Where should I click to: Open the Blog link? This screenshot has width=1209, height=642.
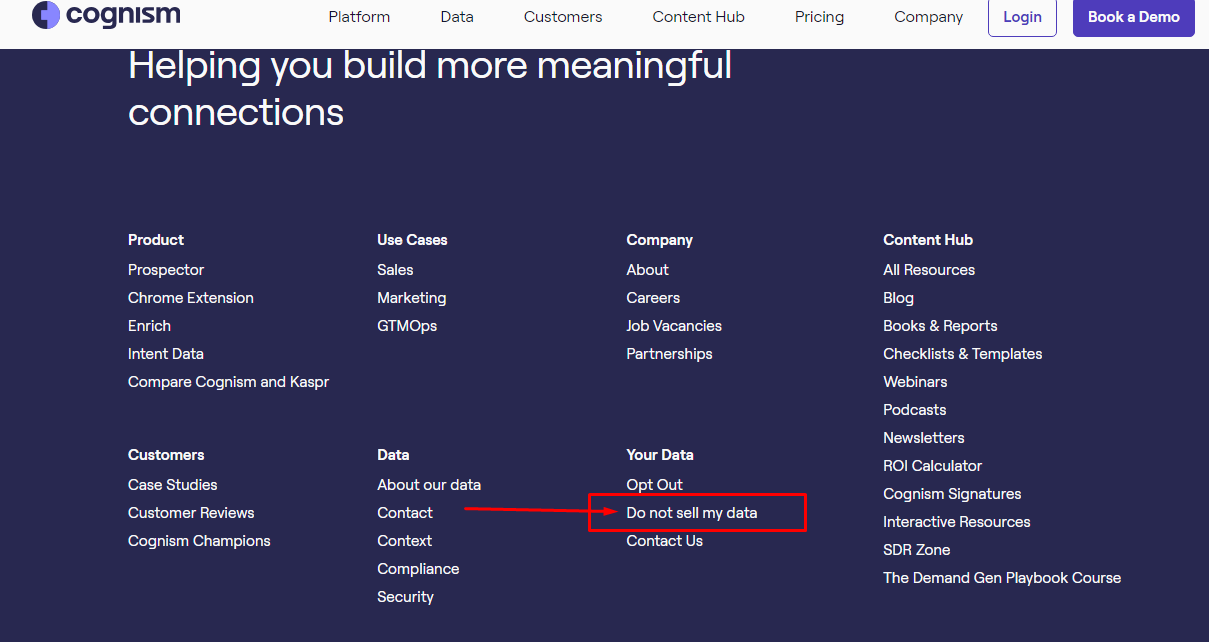(899, 298)
